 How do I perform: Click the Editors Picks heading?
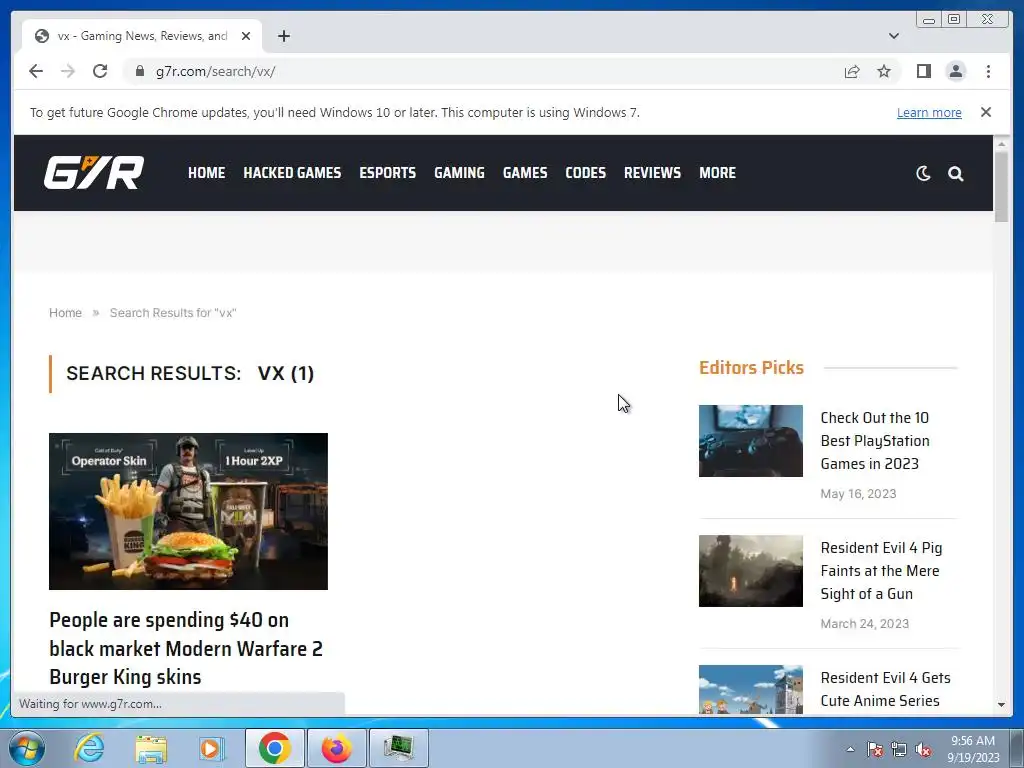tap(751, 368)
